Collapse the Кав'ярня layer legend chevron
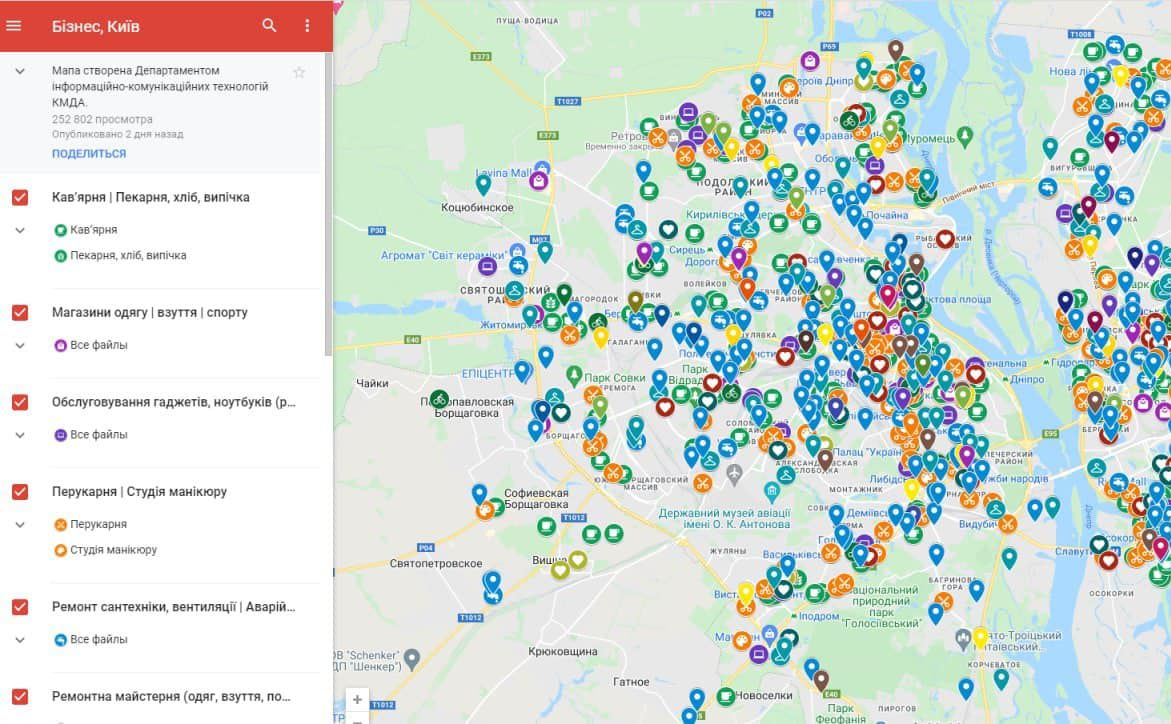 20,230
